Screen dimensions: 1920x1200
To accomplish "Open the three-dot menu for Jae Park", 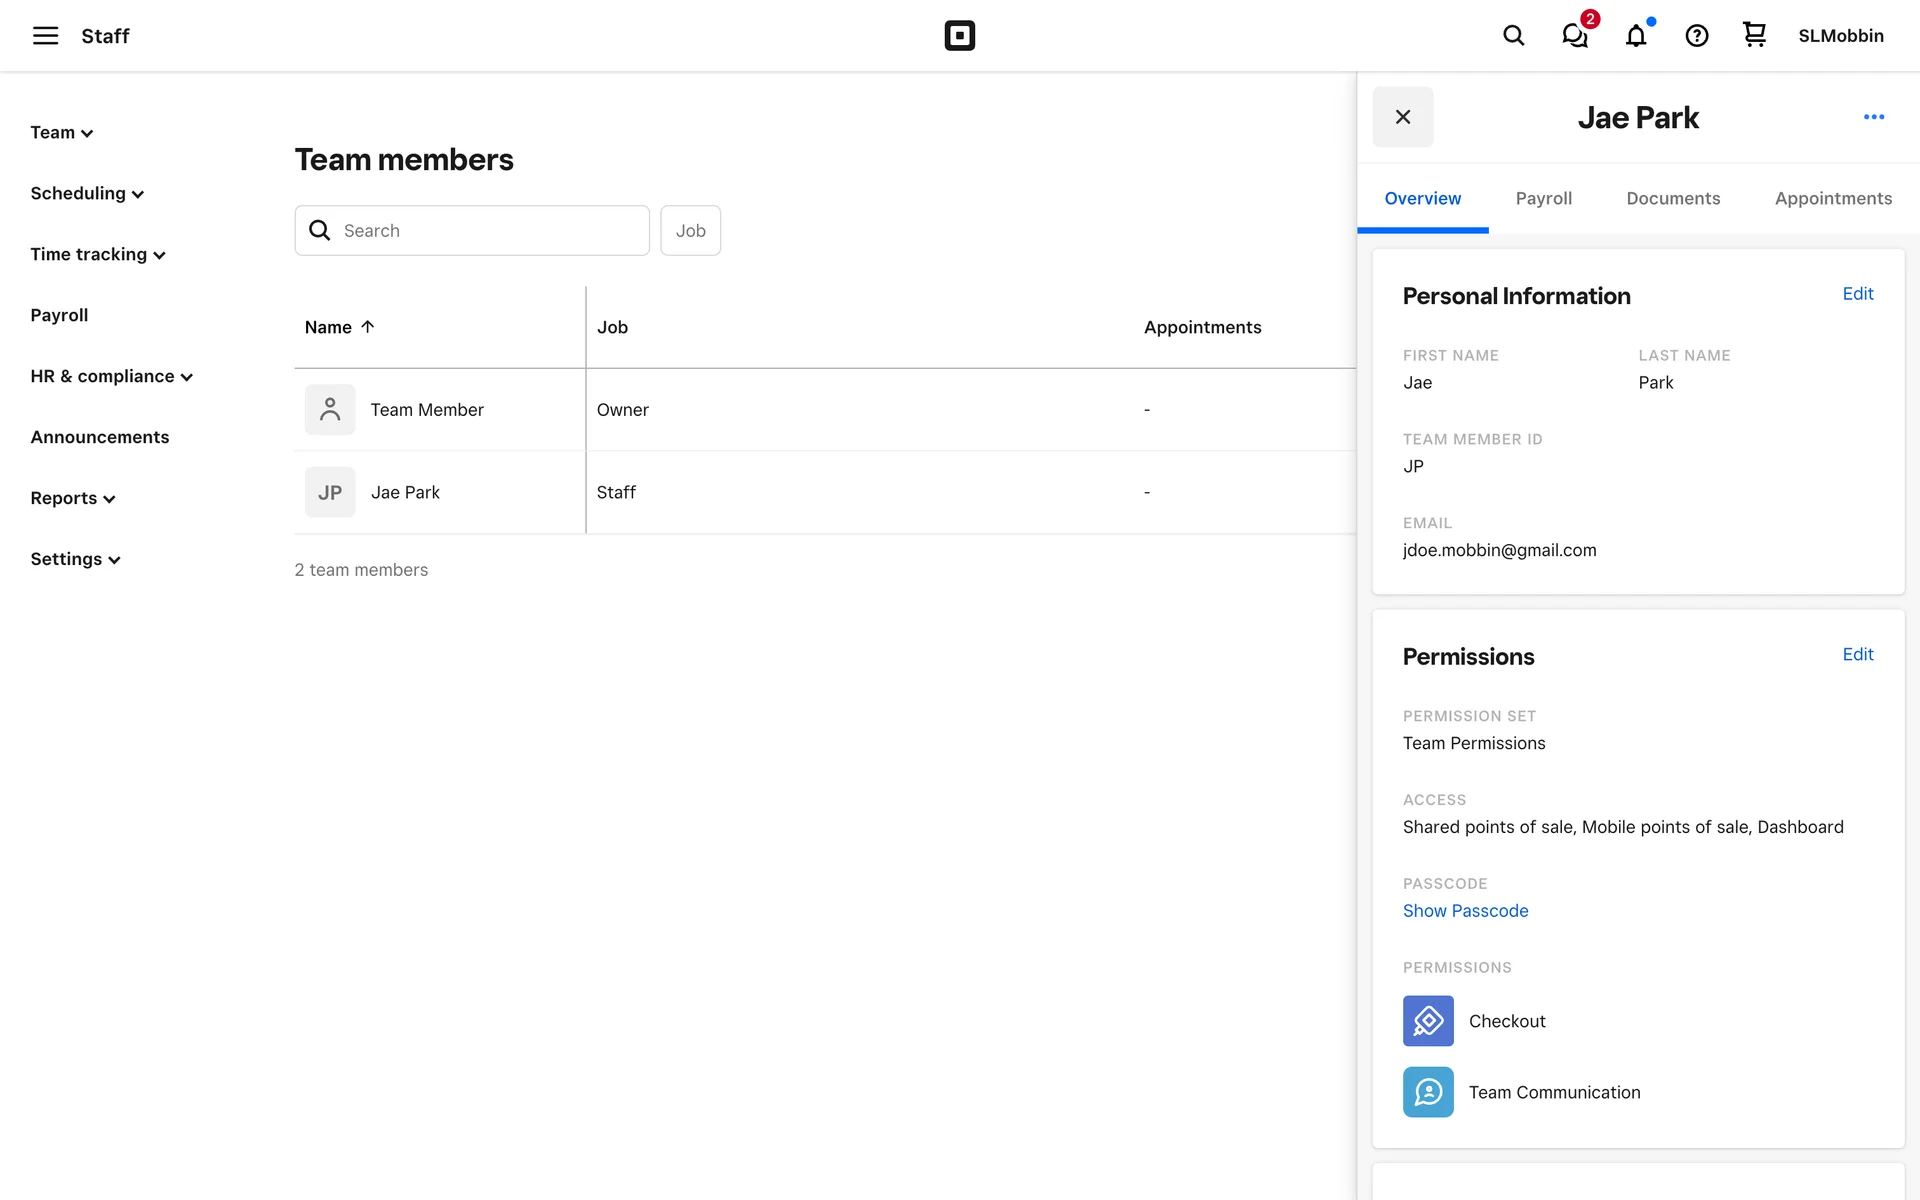I will pos(1873,117).
